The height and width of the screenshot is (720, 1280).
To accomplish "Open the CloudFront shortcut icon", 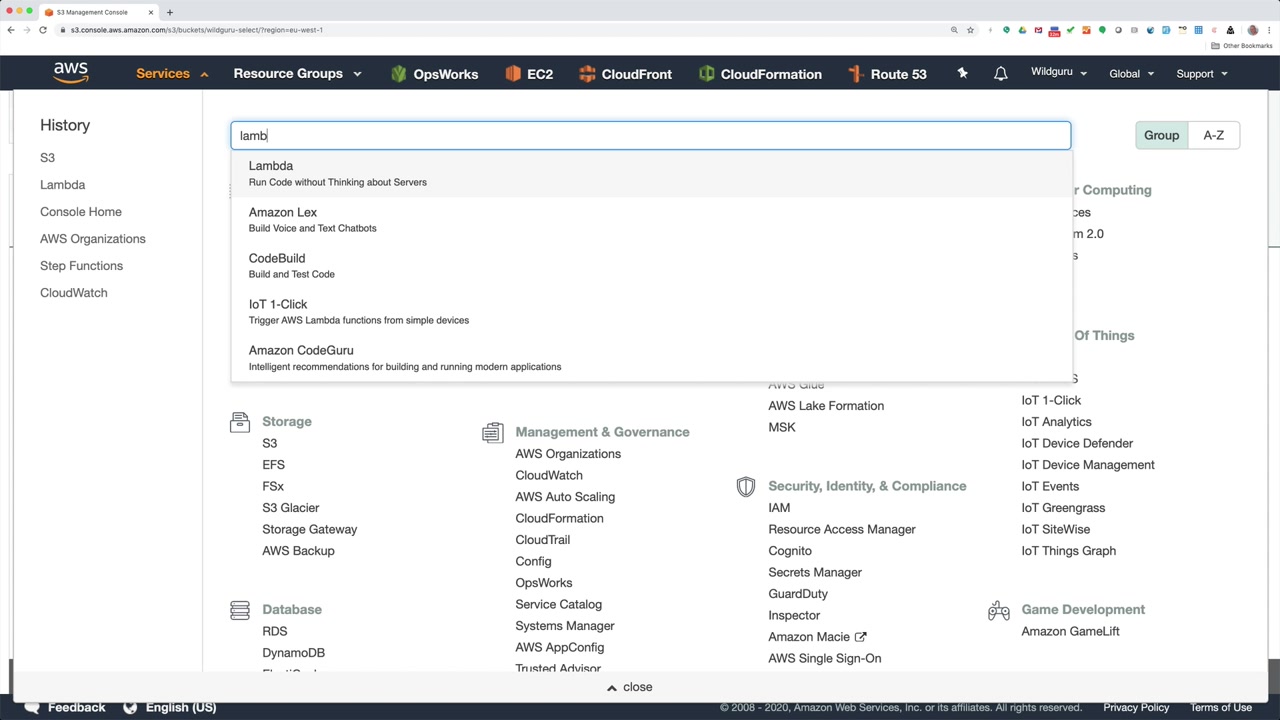I will click(587, 74).
